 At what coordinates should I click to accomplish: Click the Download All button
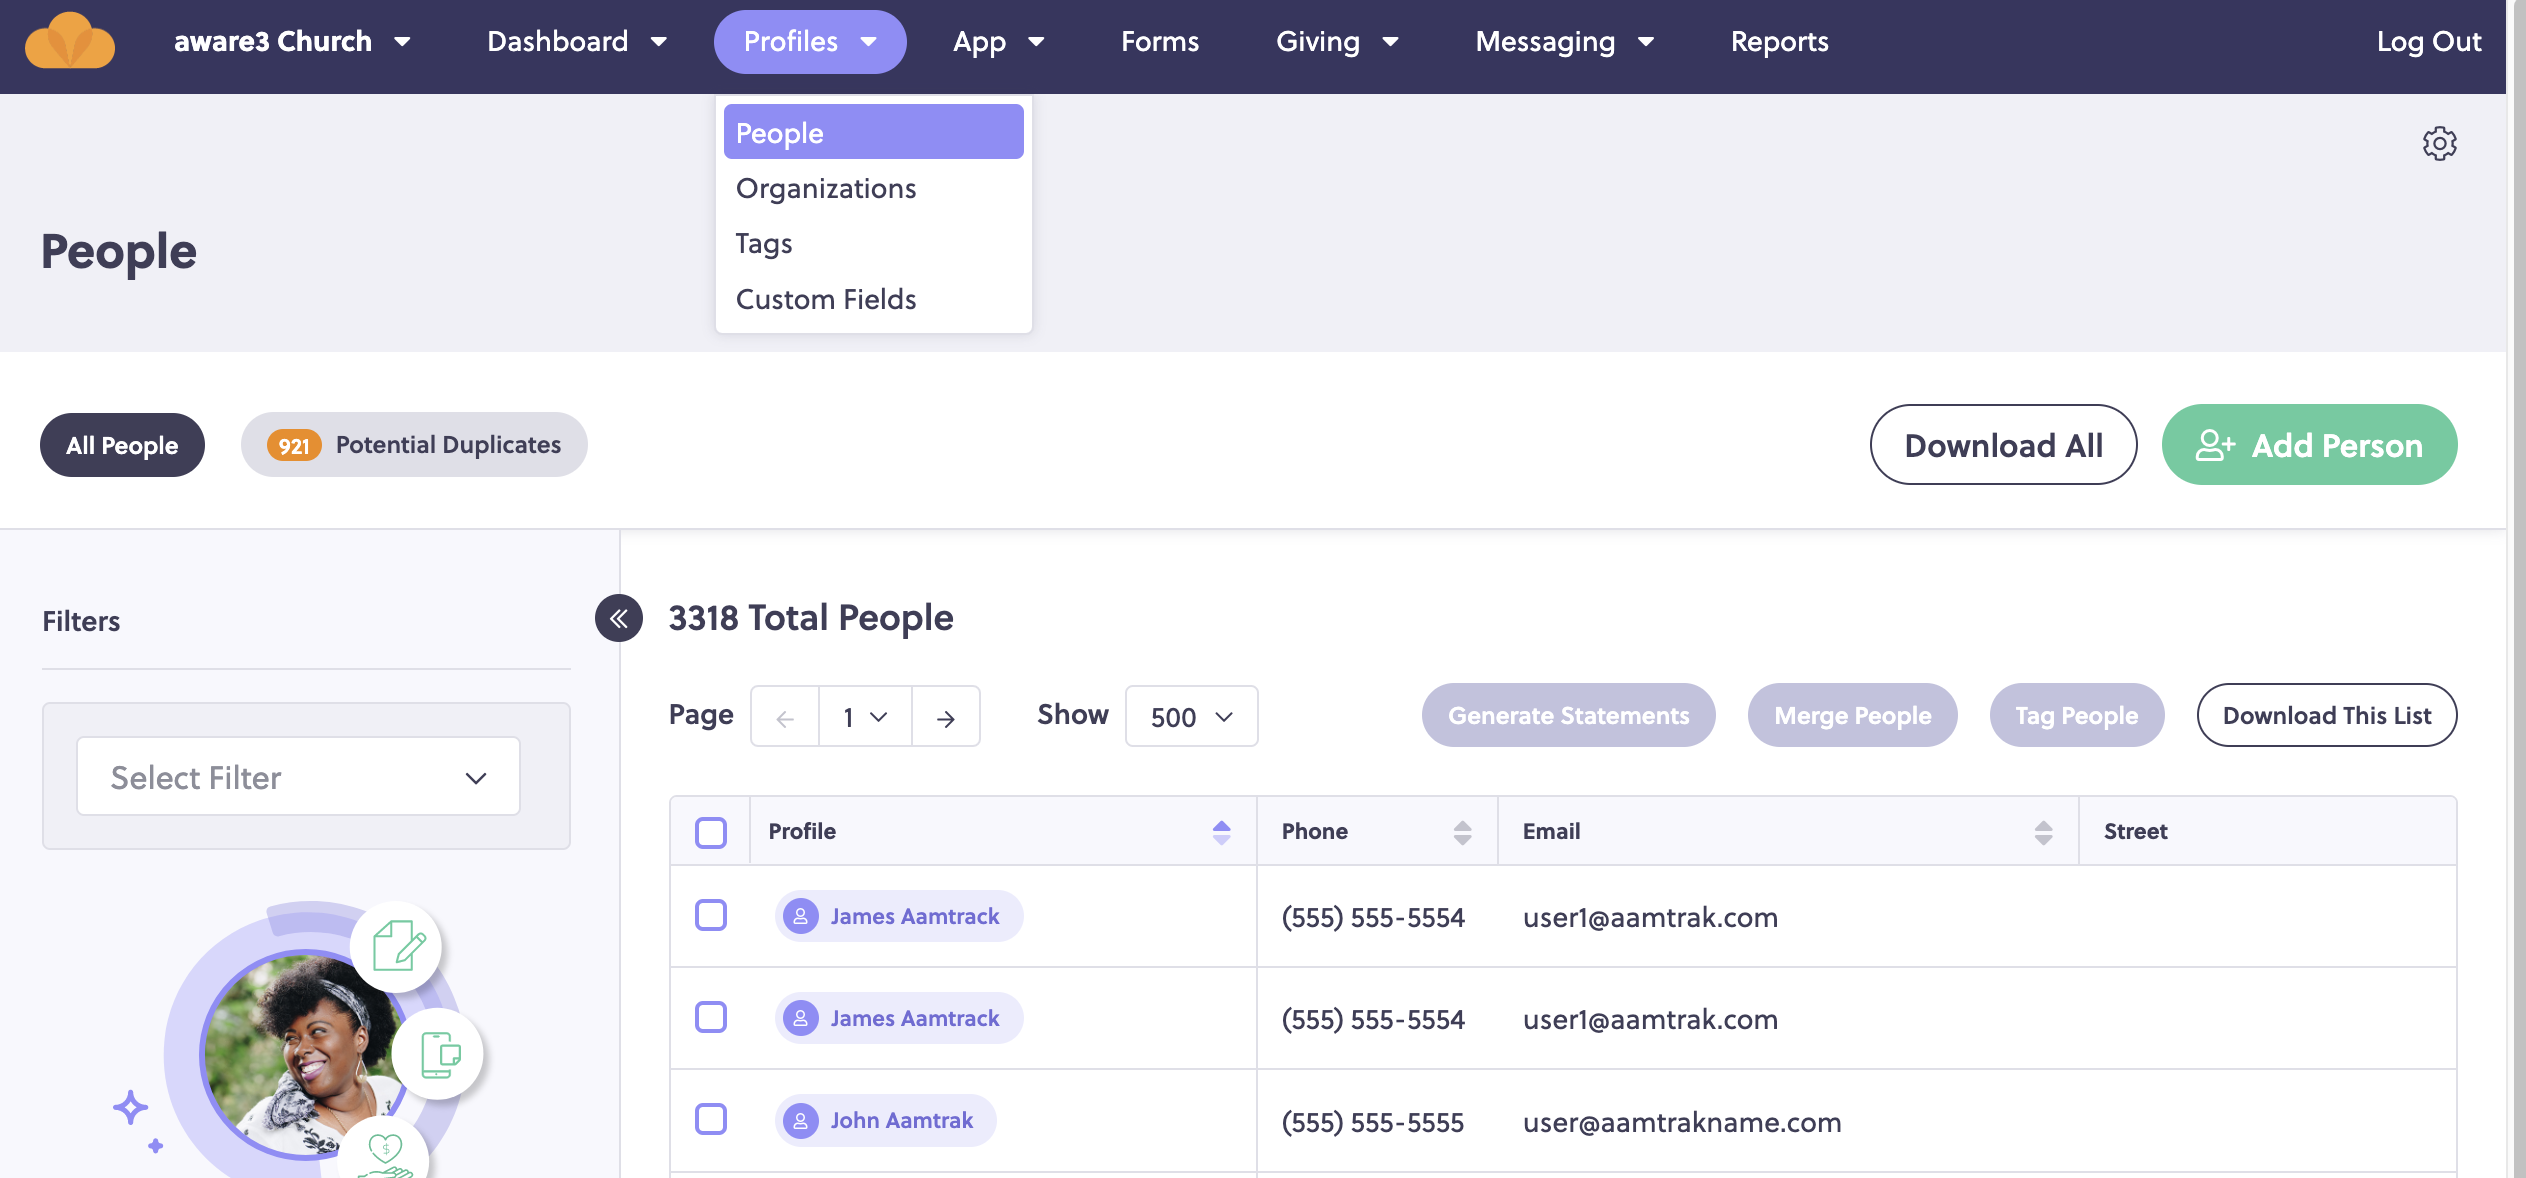[2003, 445]
